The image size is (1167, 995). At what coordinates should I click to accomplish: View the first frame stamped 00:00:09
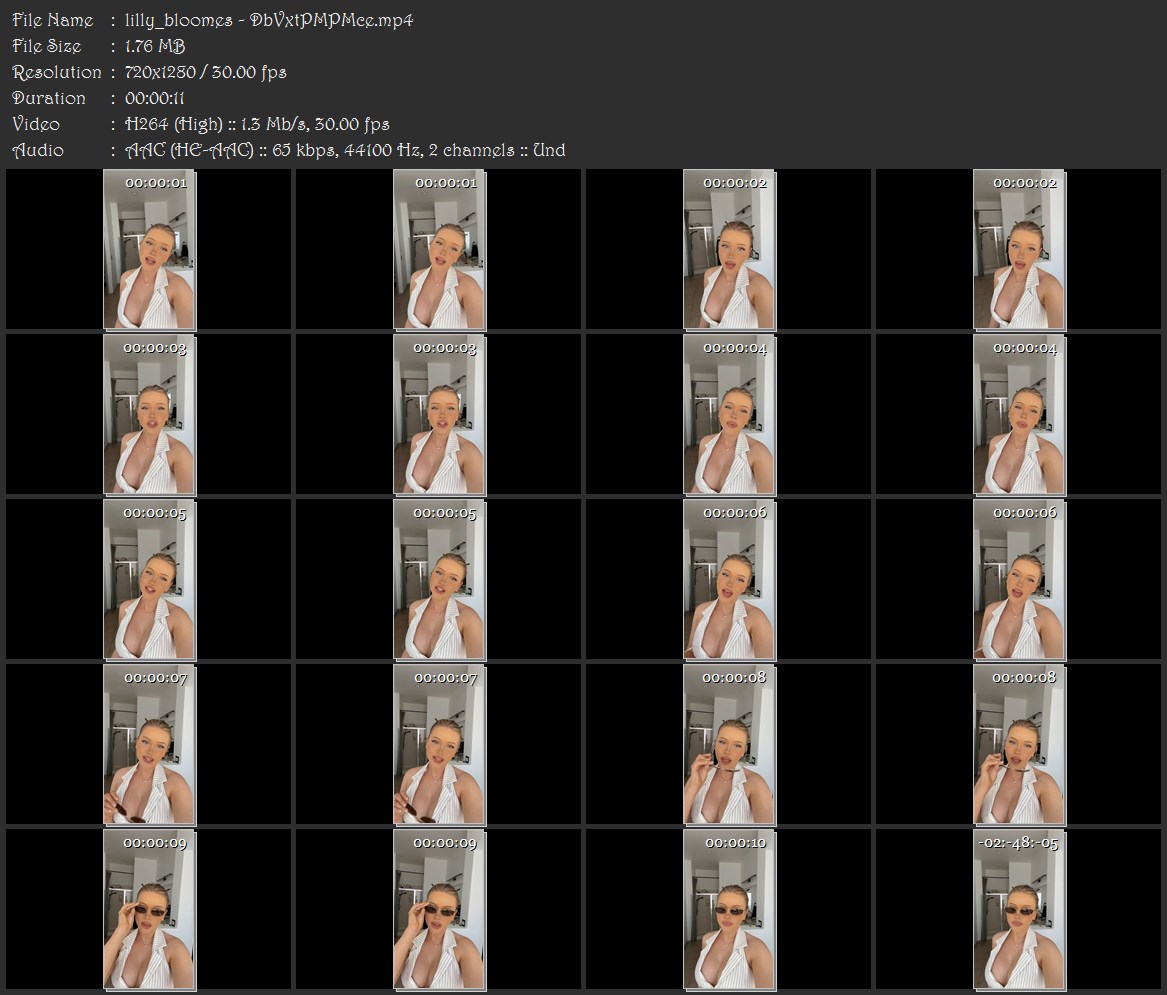coord(149,910)
